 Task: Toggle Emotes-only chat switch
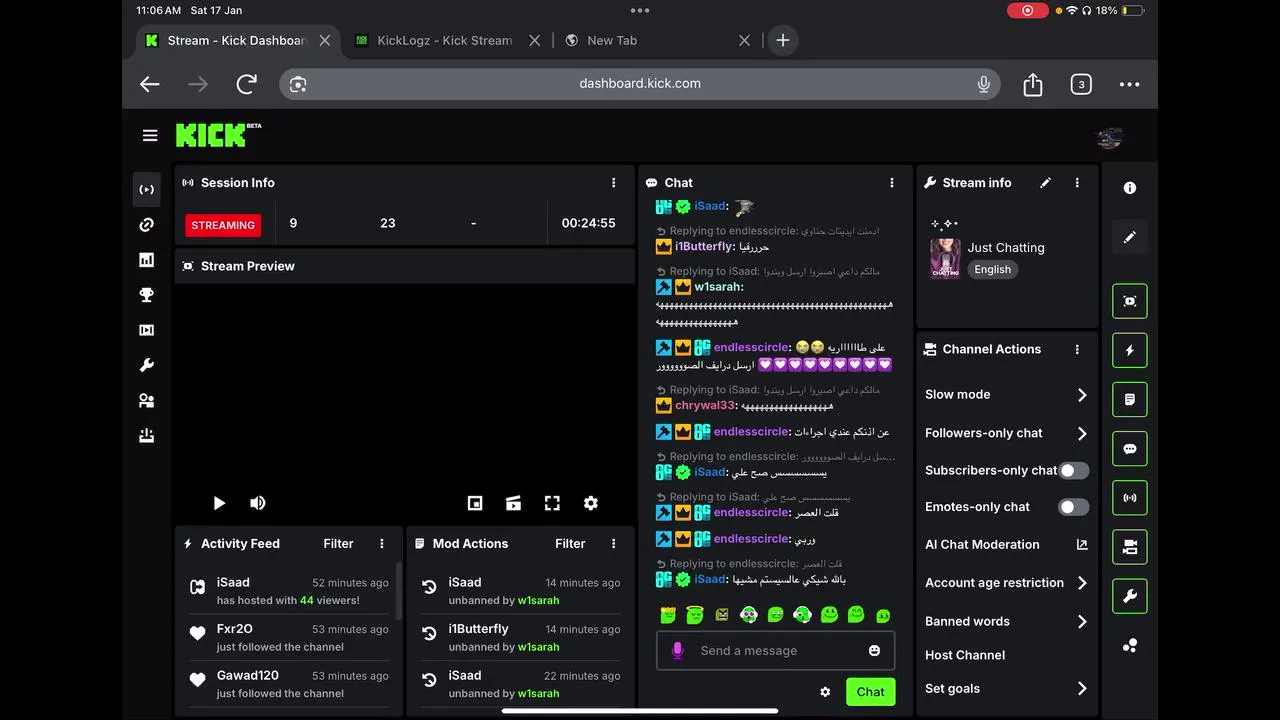pos(1074,507)
